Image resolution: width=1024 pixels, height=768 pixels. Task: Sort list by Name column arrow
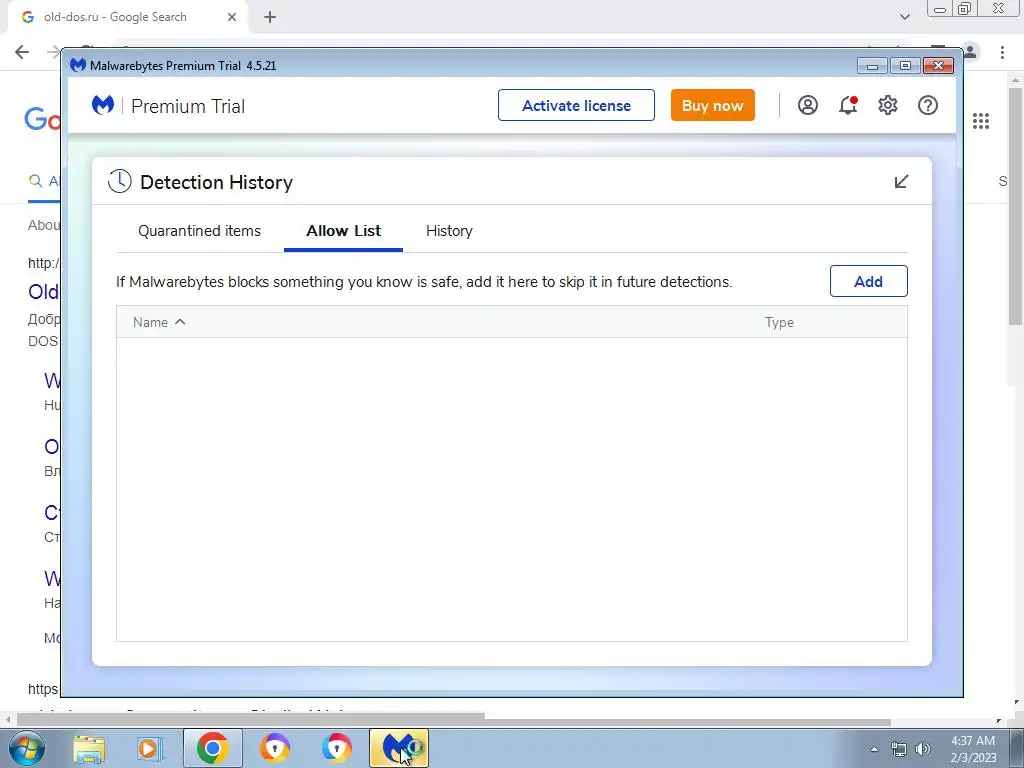(x=180, y=322)
